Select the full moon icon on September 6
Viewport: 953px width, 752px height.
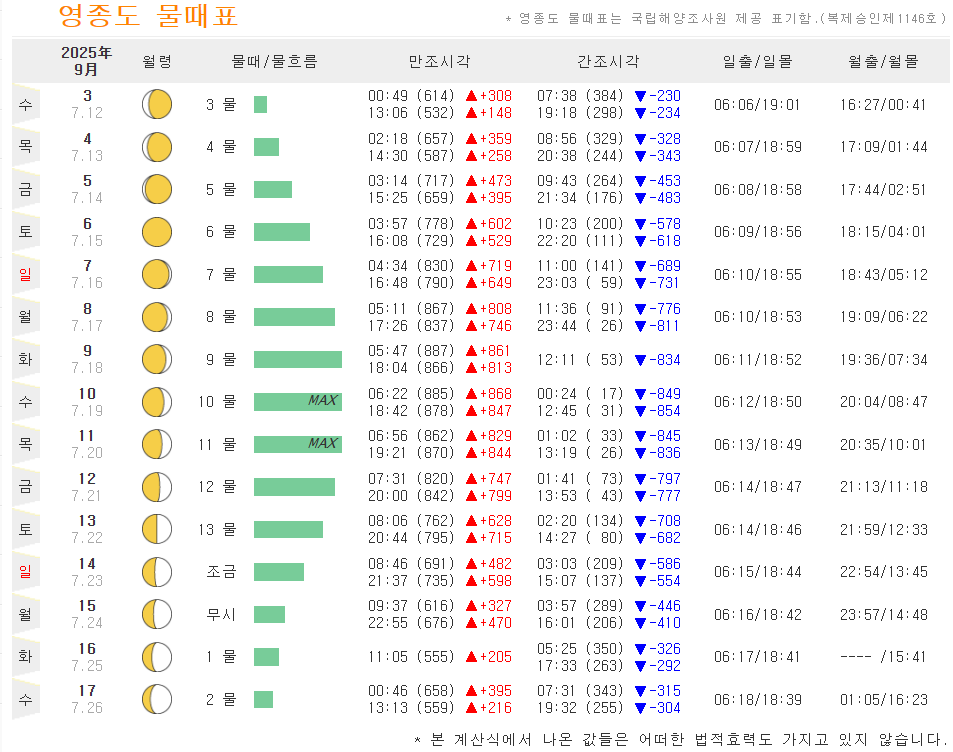coord(156,231)
